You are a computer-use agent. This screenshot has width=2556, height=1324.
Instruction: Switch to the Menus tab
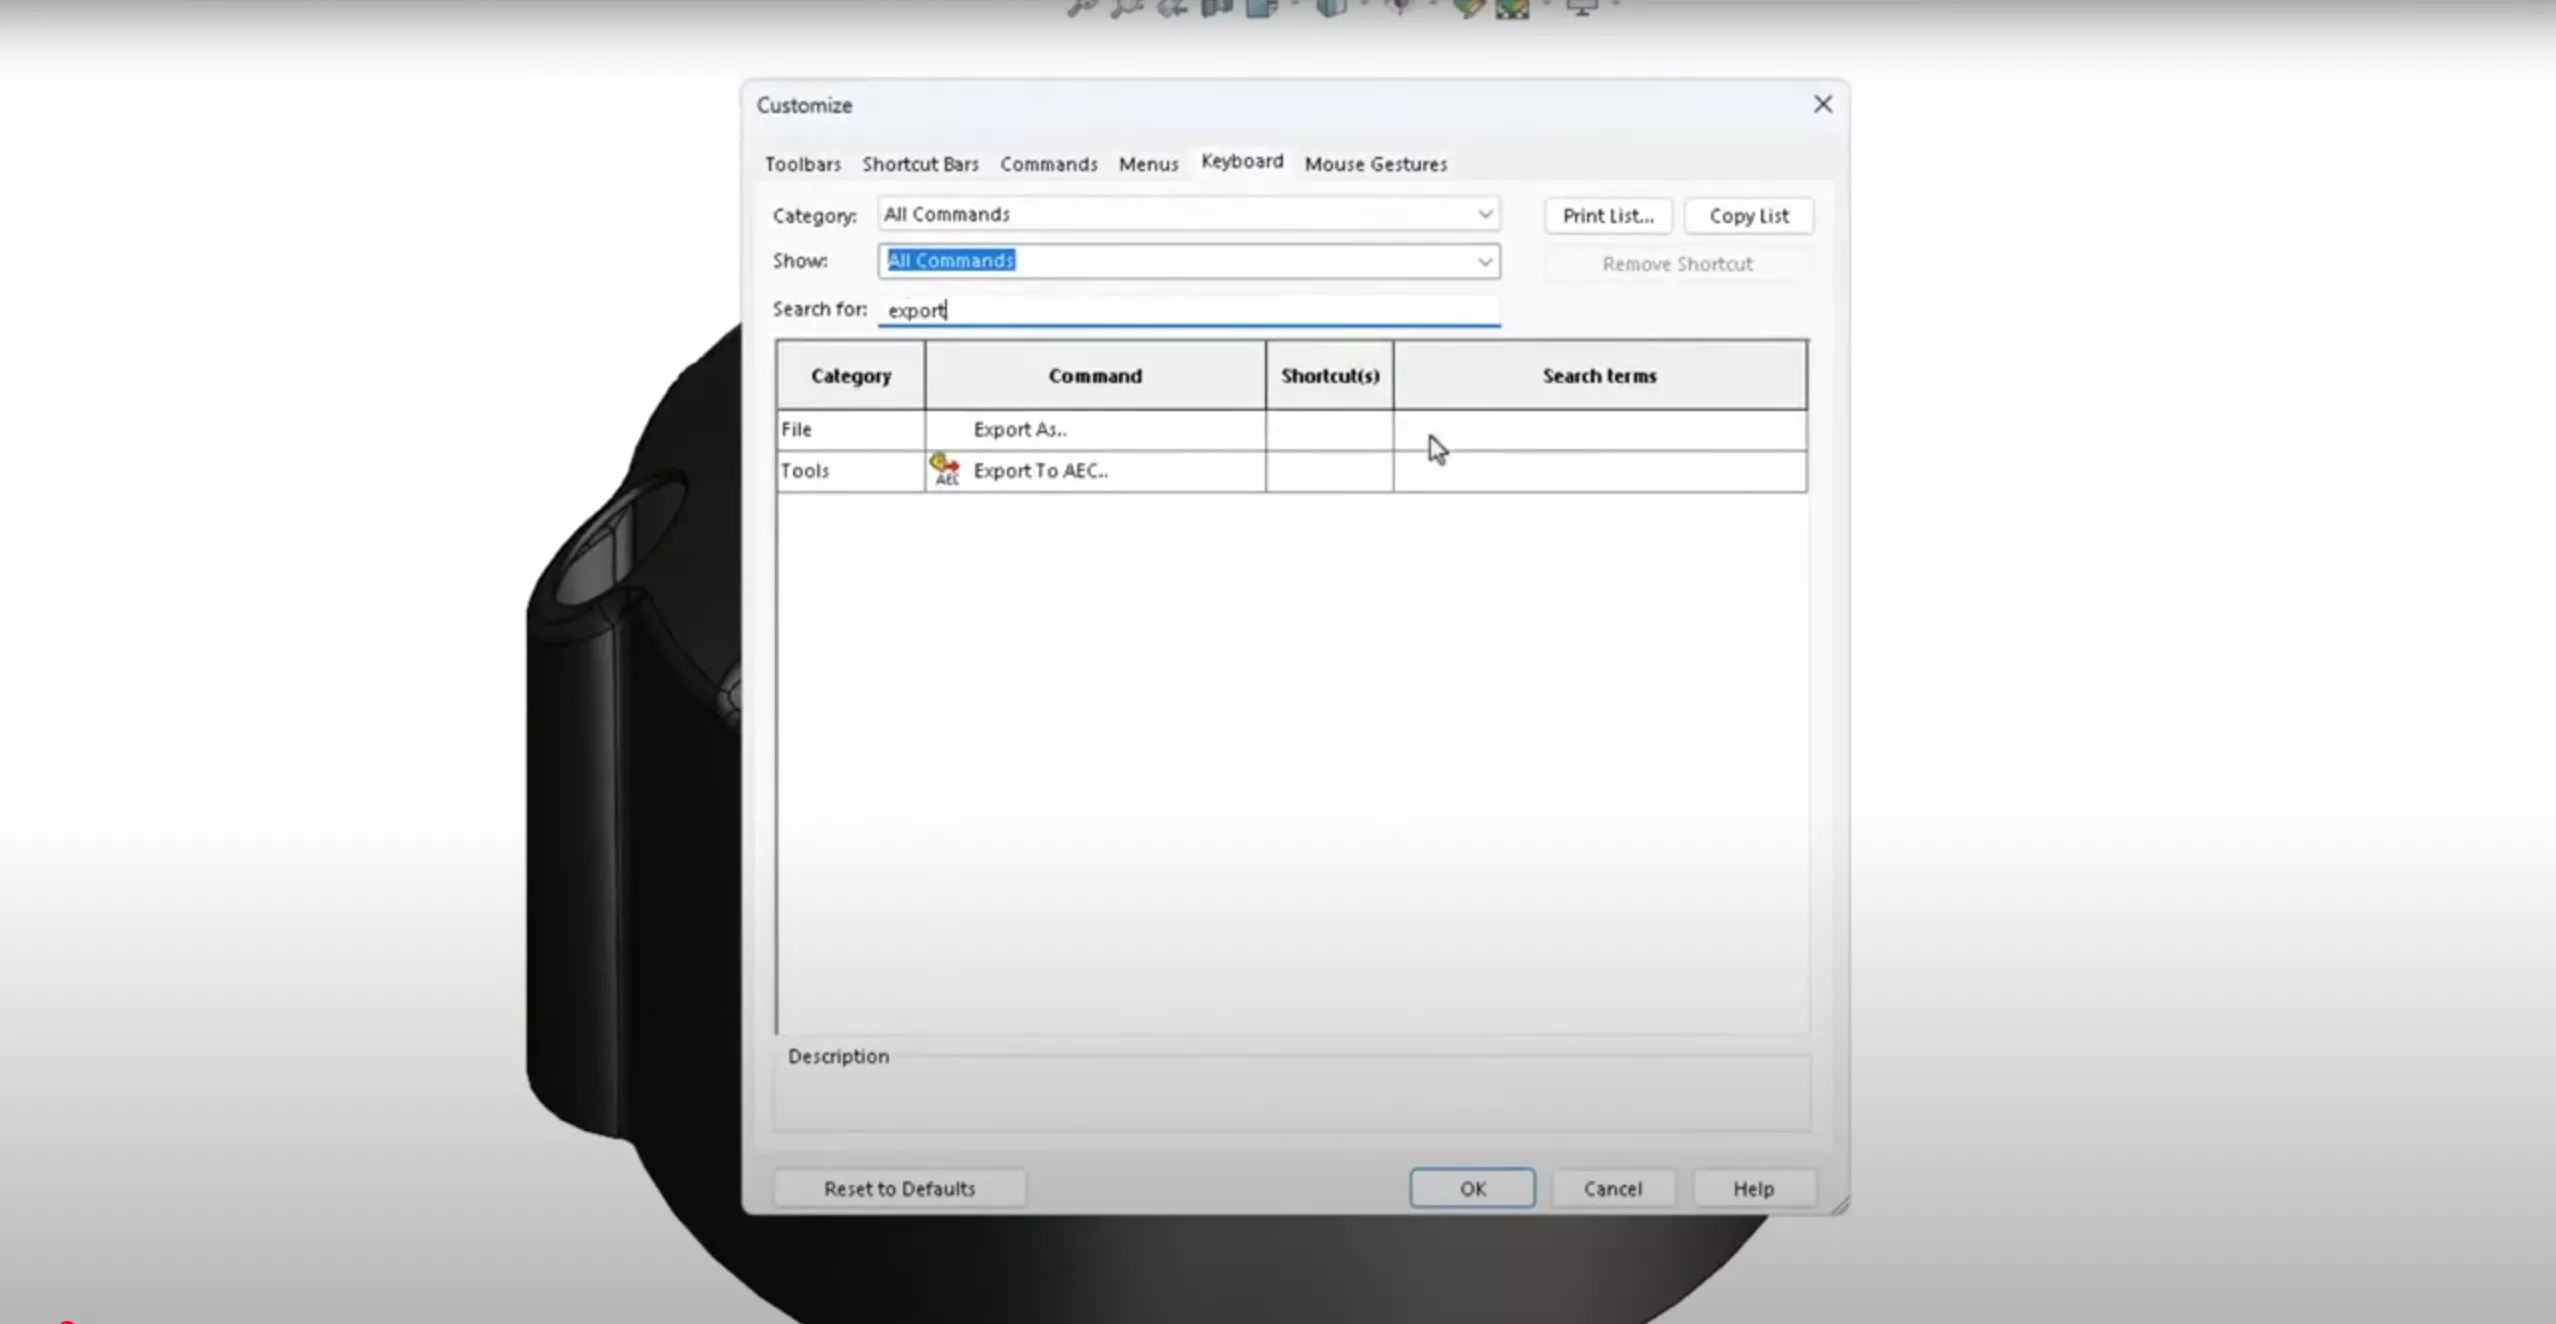pyautogui.click(x=1148, y=164)
